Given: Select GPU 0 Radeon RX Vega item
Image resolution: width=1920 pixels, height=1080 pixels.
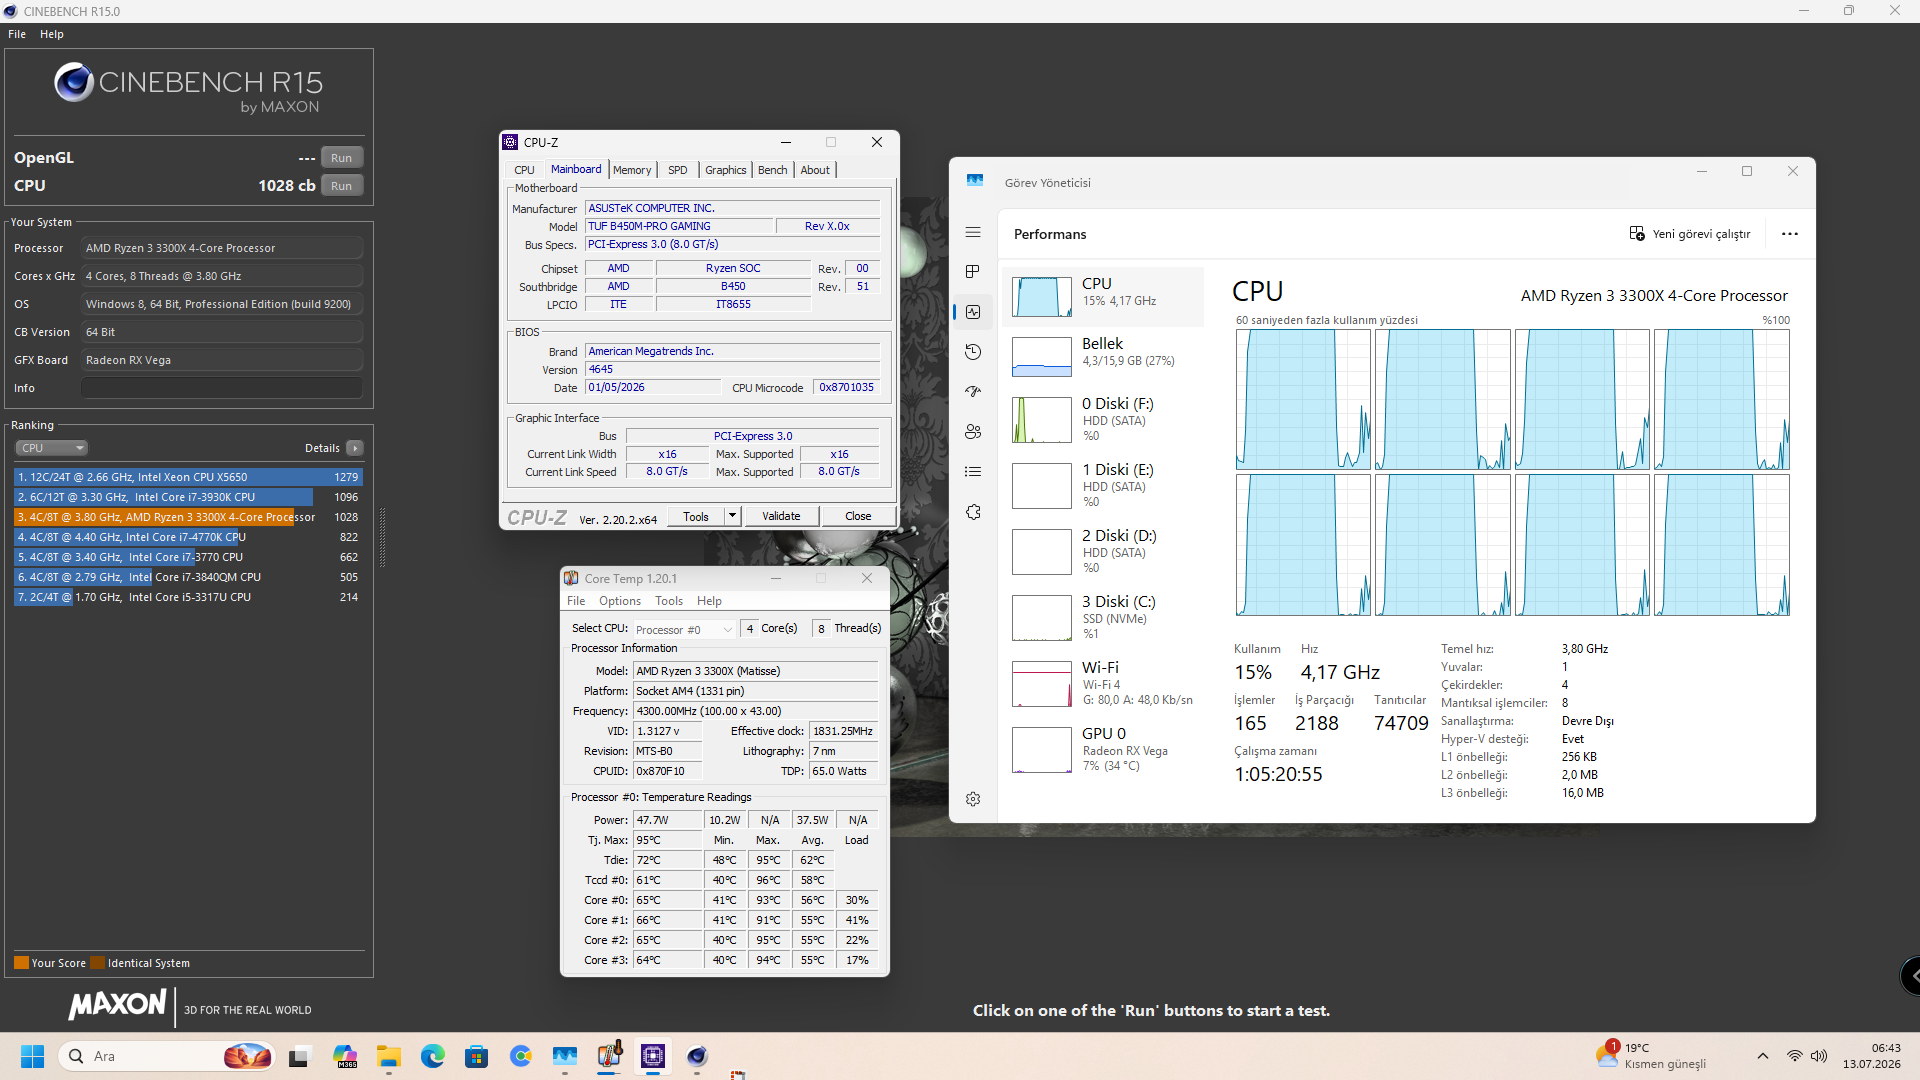Looking at the screenshot, I should click(x=1103, y=749).
